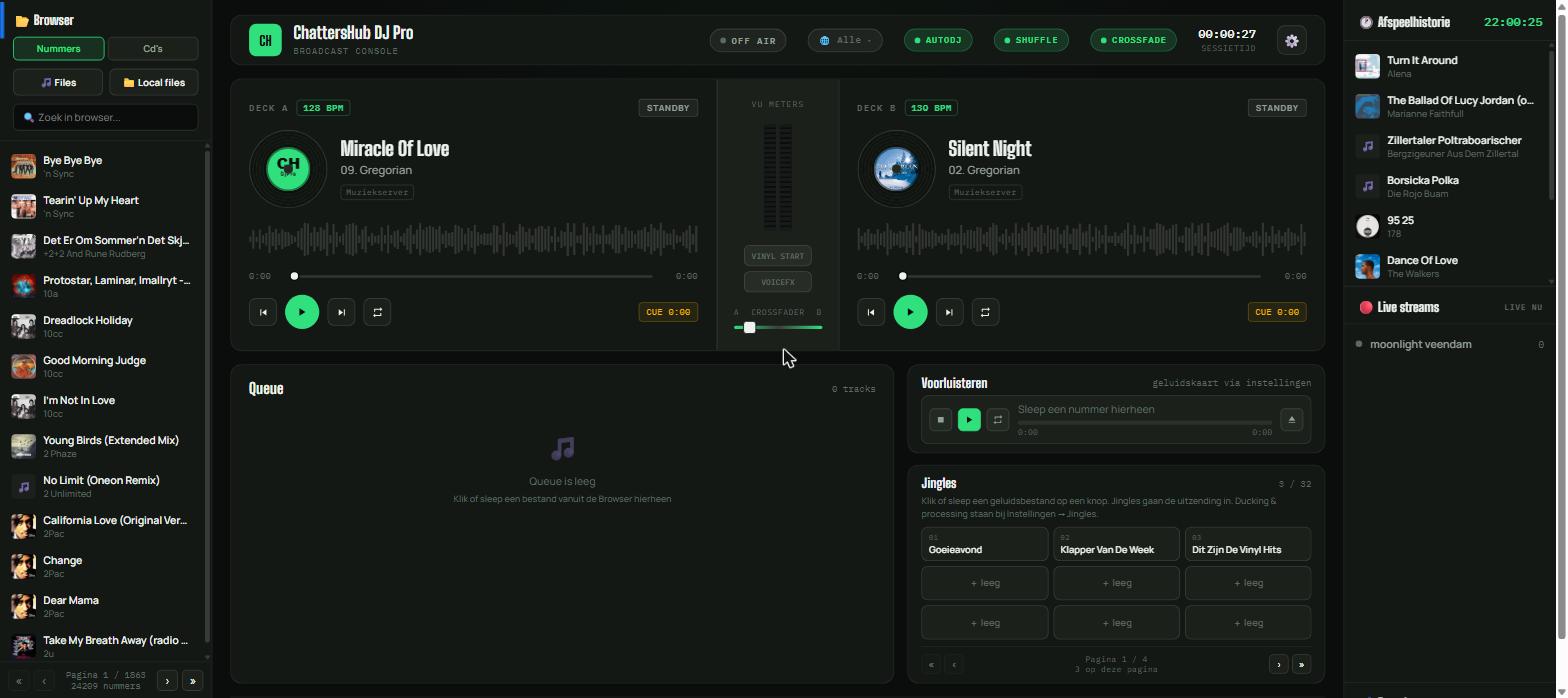Stop the Voorluisteren preview player
Image resolution: width=1568 pixels, height=698 pixels.
click(940, 420)
